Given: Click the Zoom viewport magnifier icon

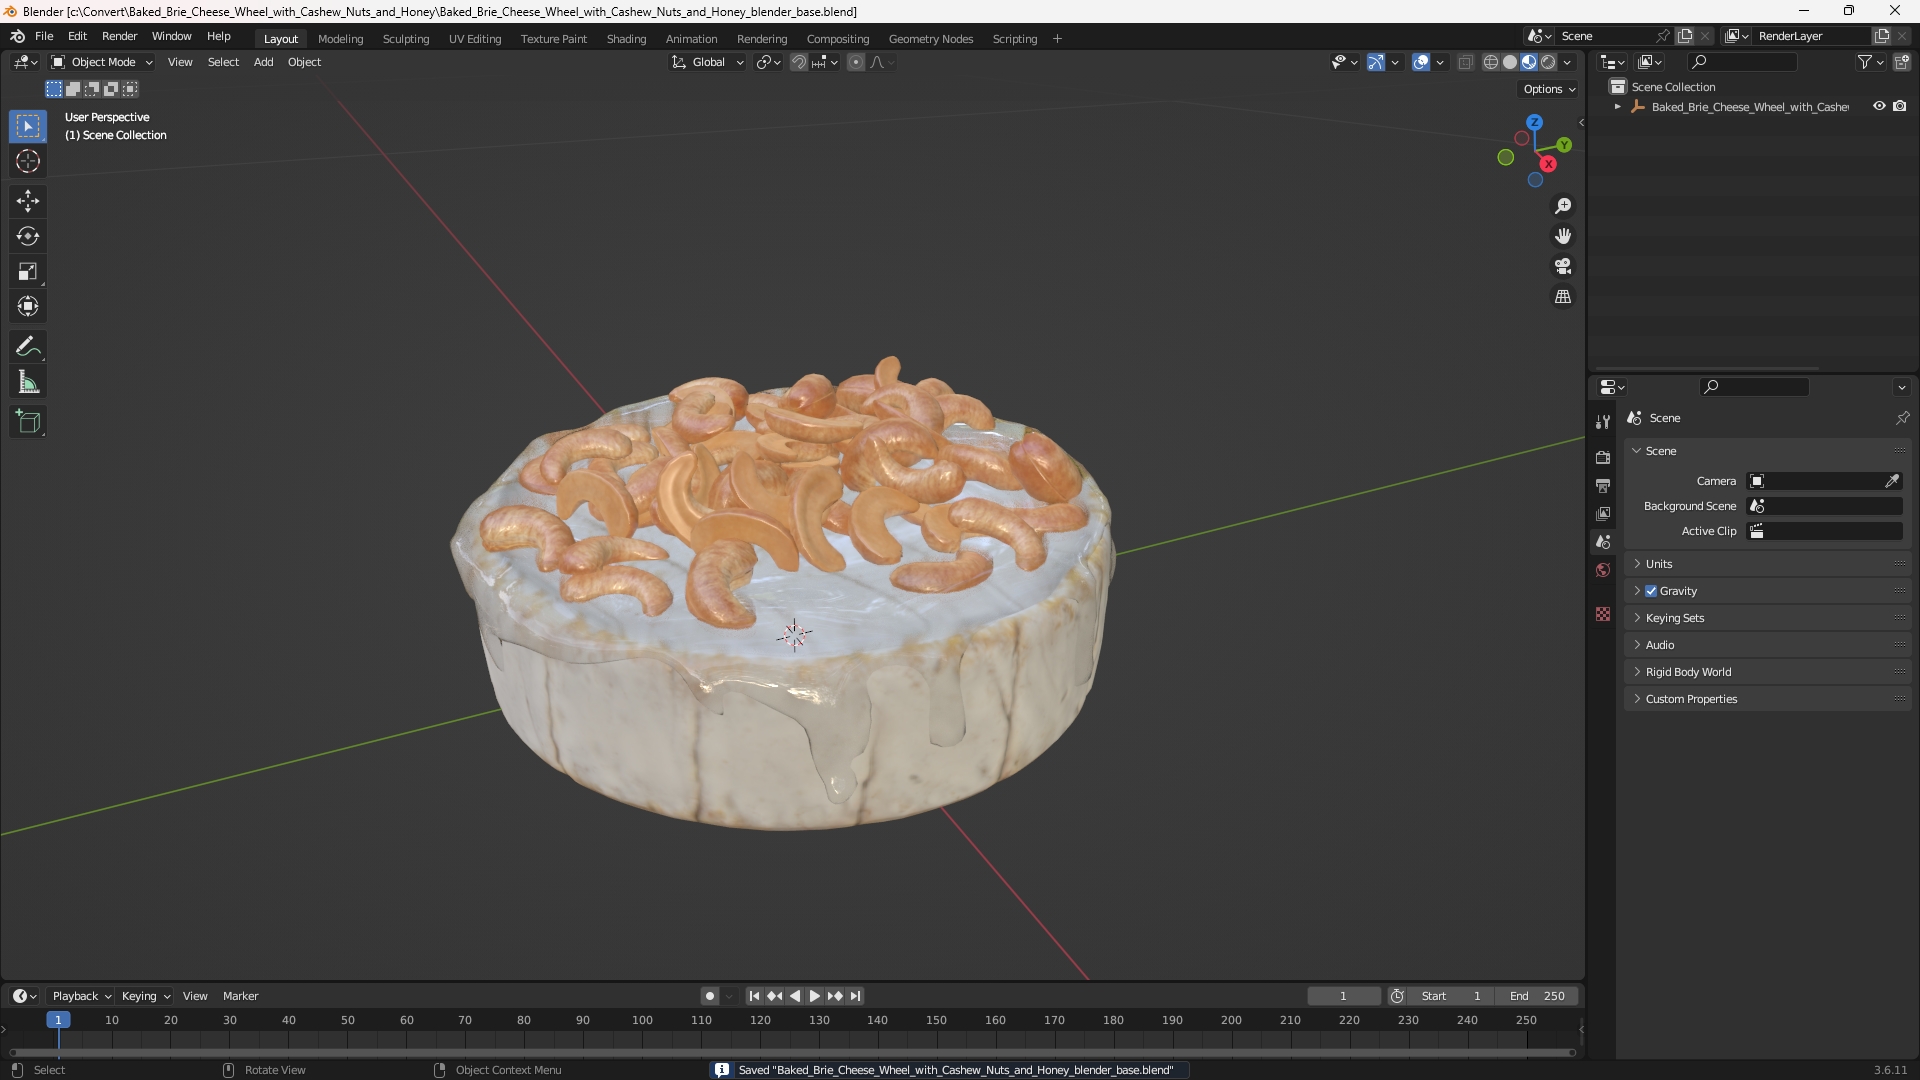Looking at the screenshot, I should 1563,206.
